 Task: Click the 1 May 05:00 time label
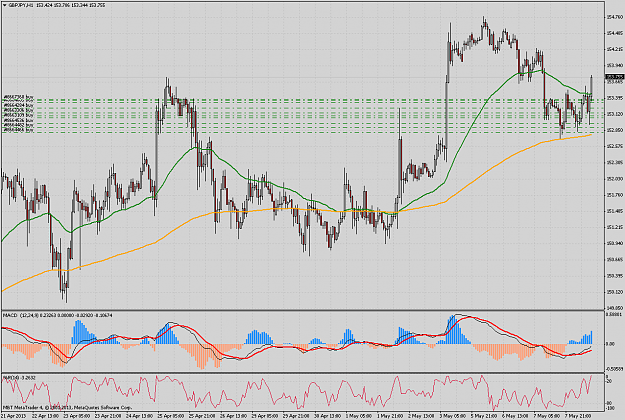[360, 416]
